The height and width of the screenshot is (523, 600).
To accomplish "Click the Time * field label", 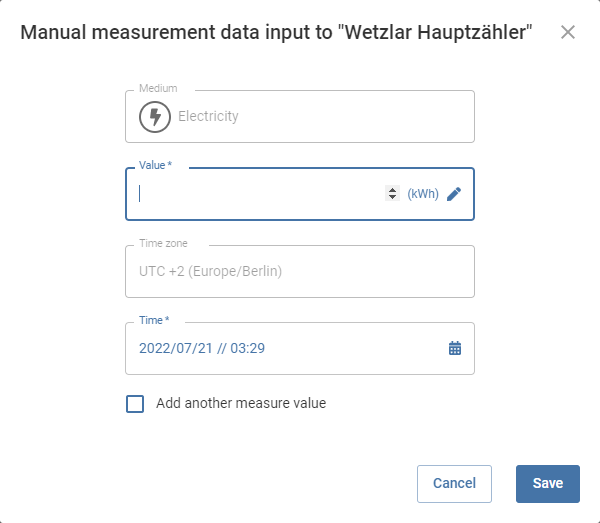I will click(x=154, y=320).
